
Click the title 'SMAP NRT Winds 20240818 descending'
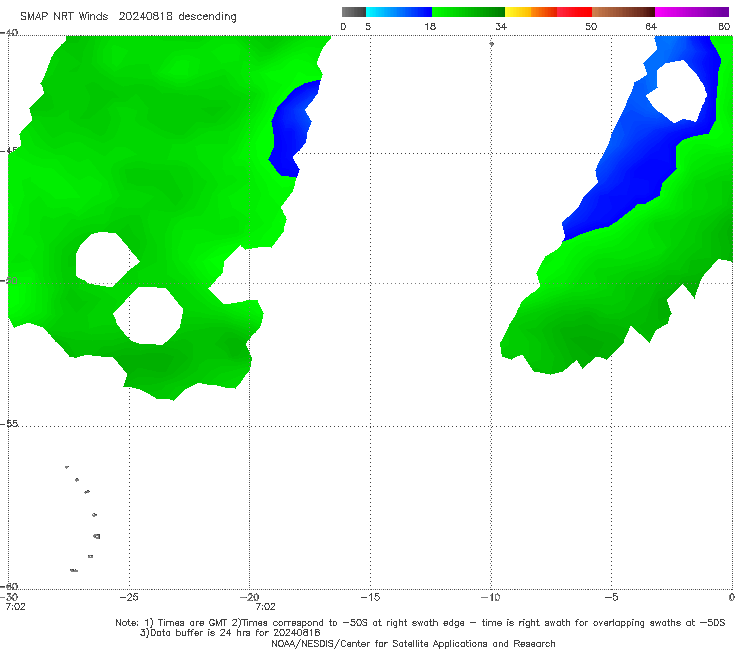point(128,17)
